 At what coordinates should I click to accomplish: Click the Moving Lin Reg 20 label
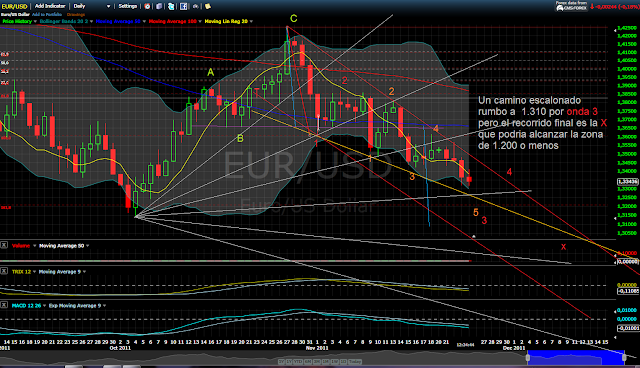click(226, 21)
